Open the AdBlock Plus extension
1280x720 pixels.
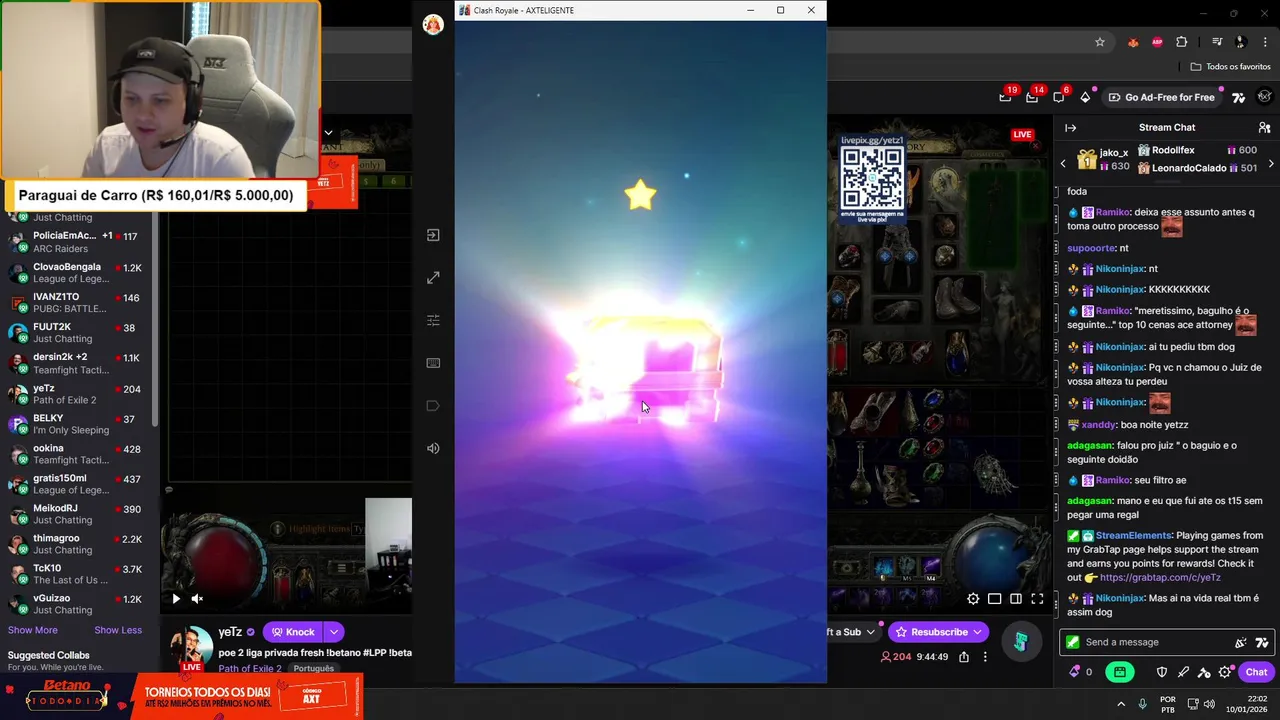coord(1157,42)
